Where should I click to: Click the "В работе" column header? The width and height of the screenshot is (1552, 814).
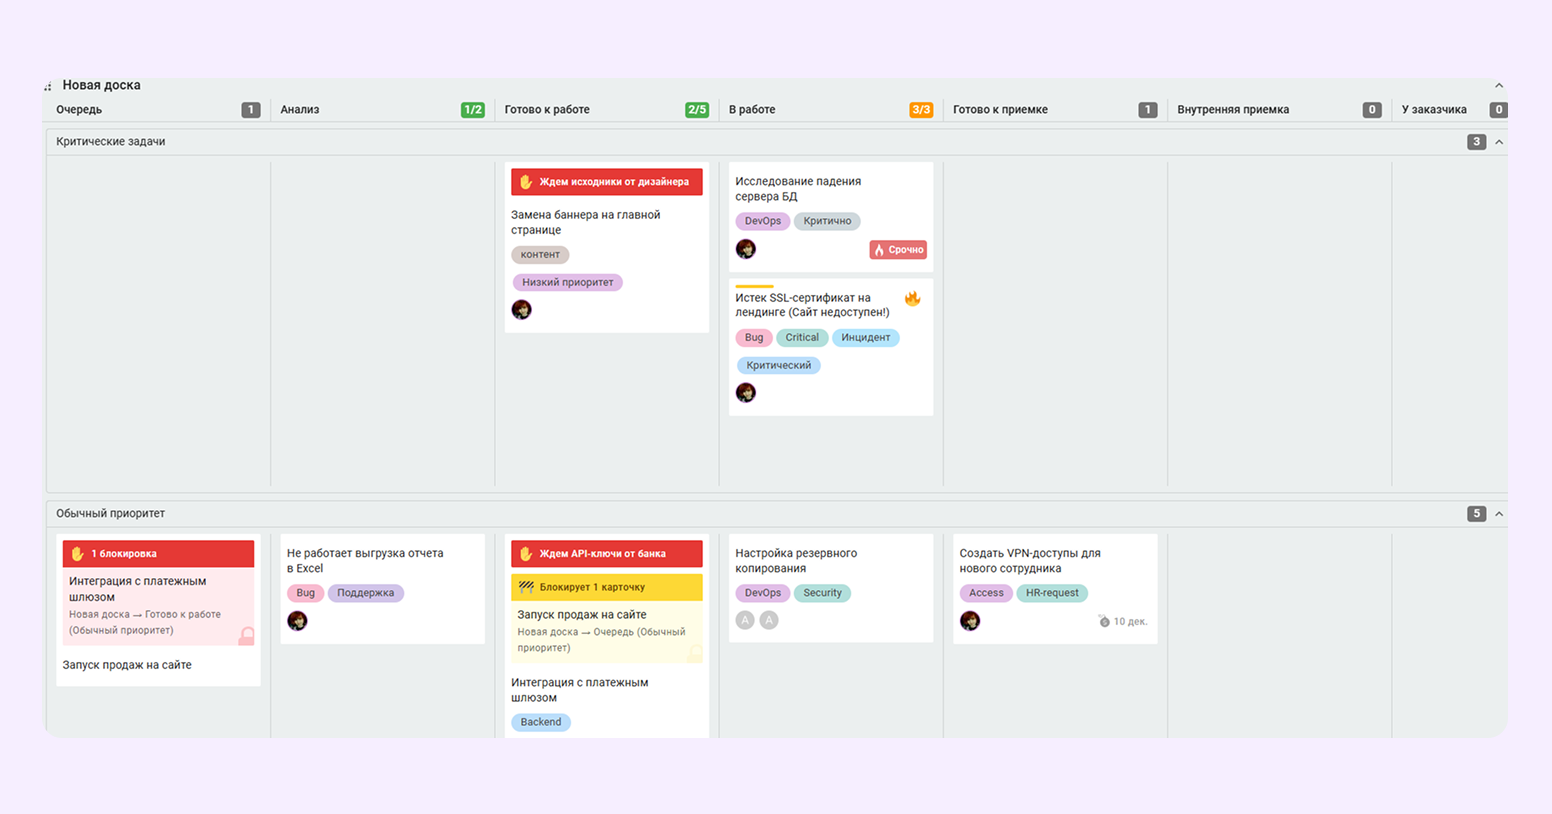click(x=752, y=110)
